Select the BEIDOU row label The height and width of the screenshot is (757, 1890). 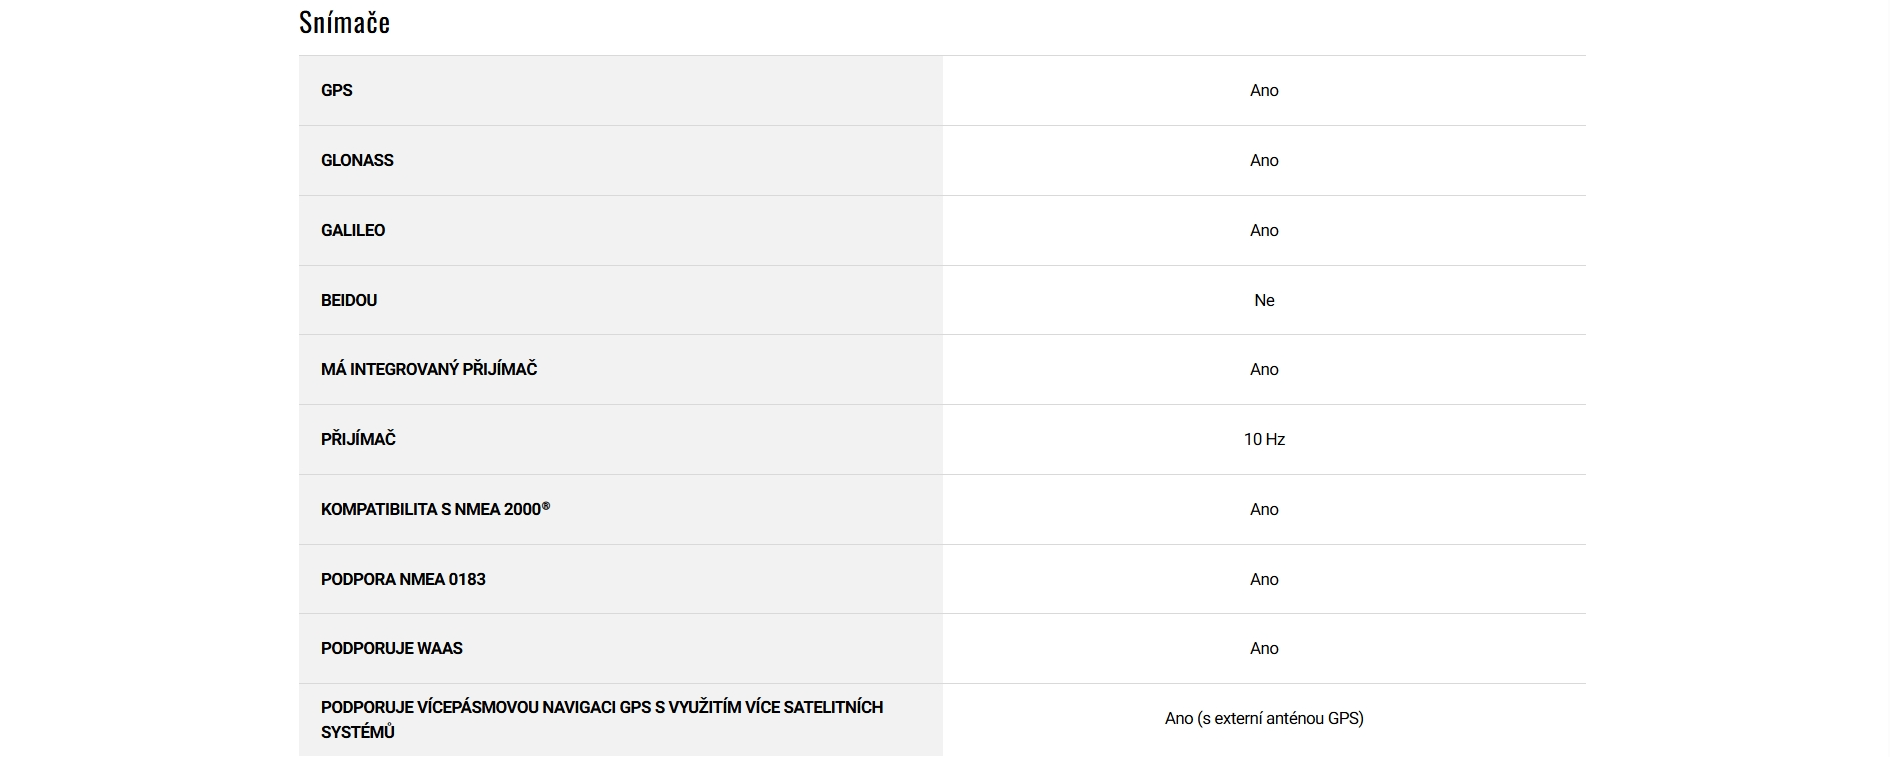point(349,300)
